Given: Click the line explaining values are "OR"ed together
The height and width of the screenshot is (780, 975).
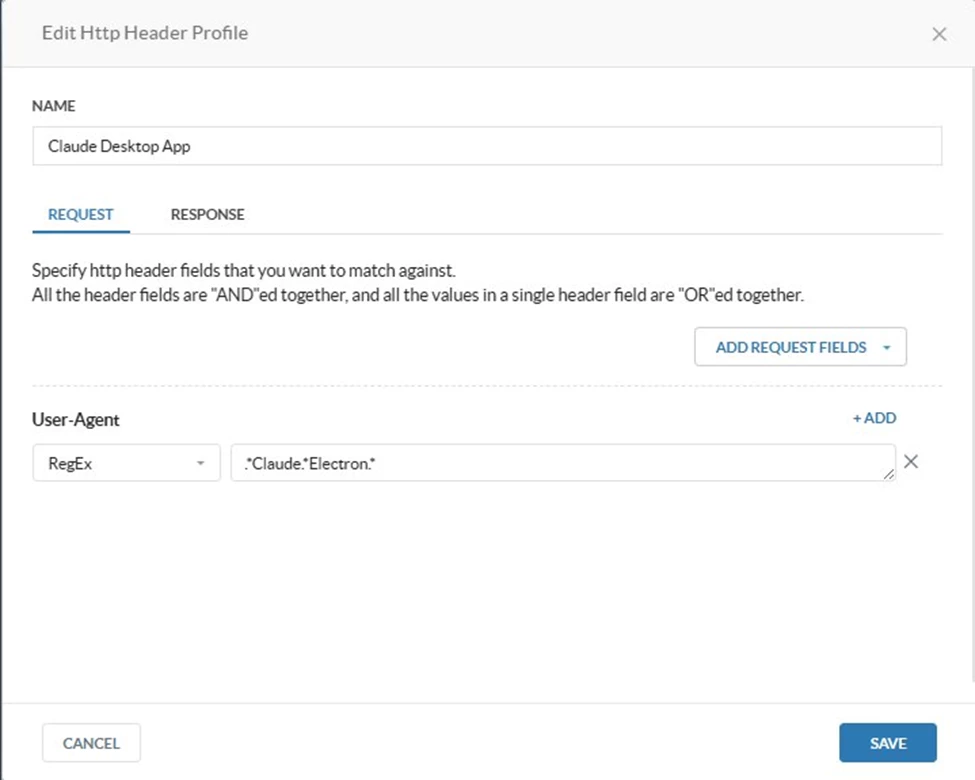Looking at the screenshot, I should 418,295.
